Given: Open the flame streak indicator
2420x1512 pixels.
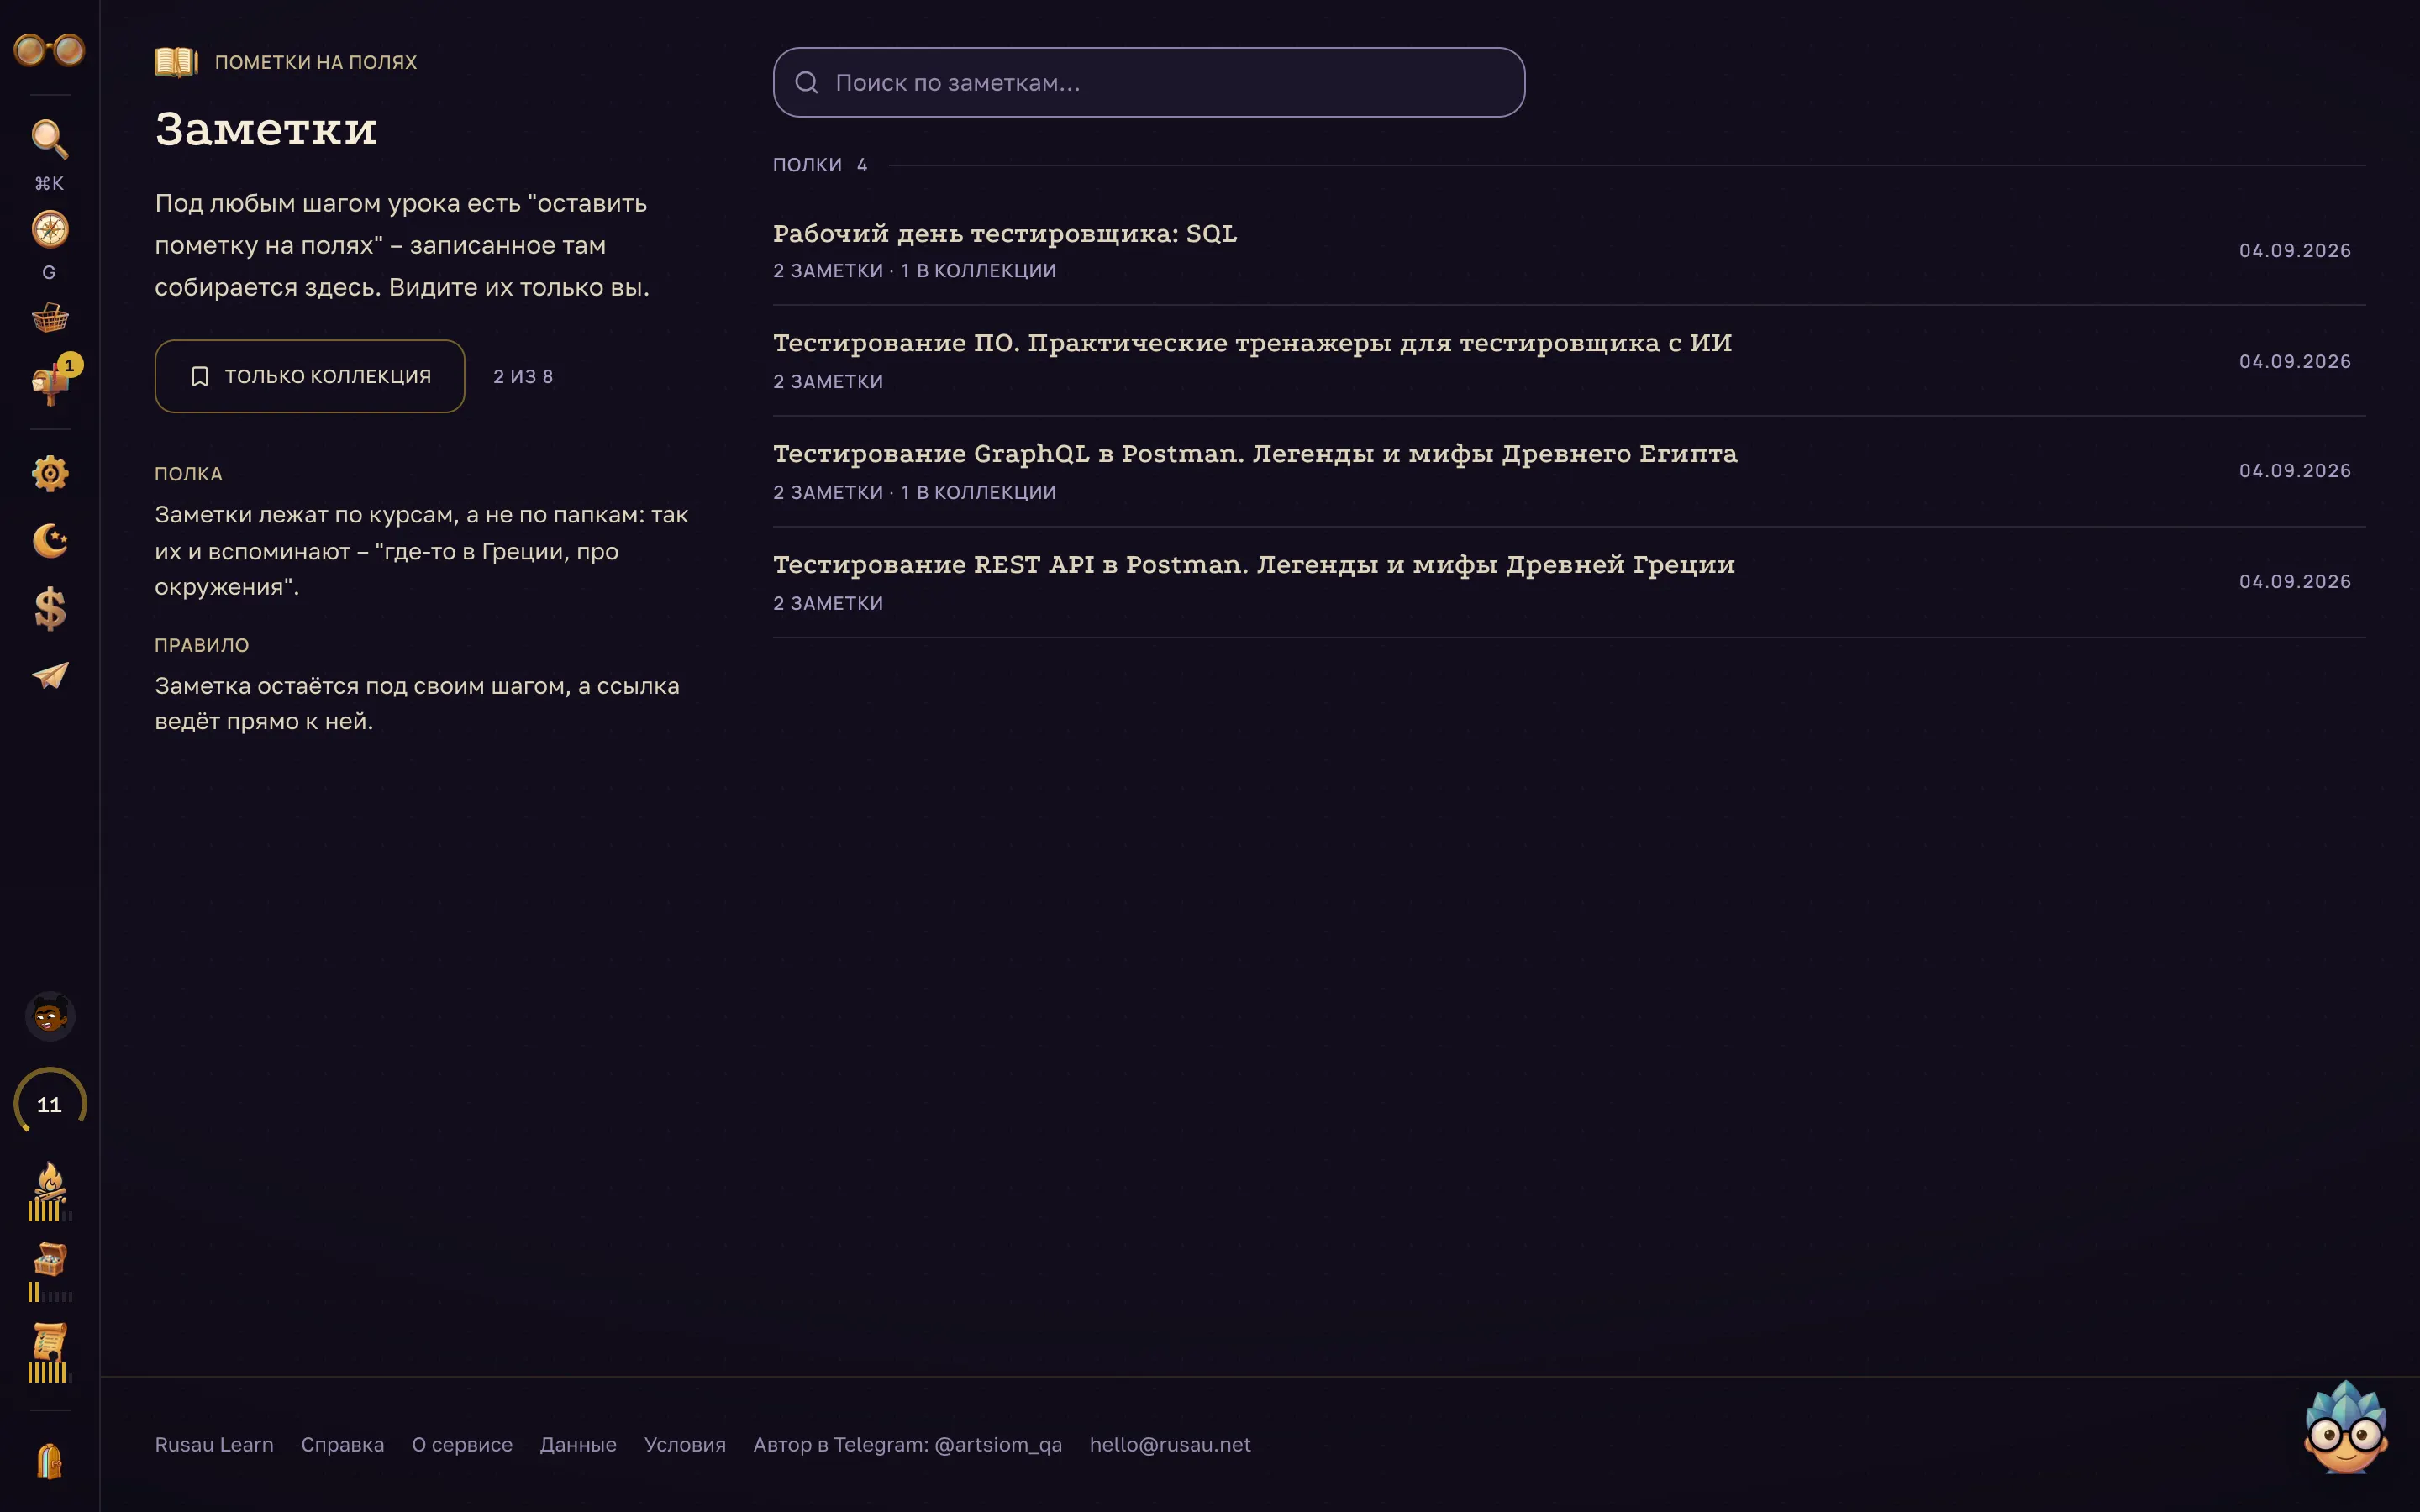Looking at the screenshot, I should click(49, 1191).
